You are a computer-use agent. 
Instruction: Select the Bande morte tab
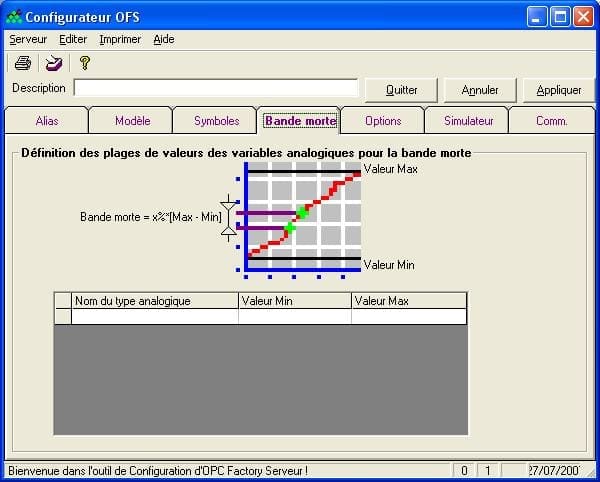pos(300,121)
